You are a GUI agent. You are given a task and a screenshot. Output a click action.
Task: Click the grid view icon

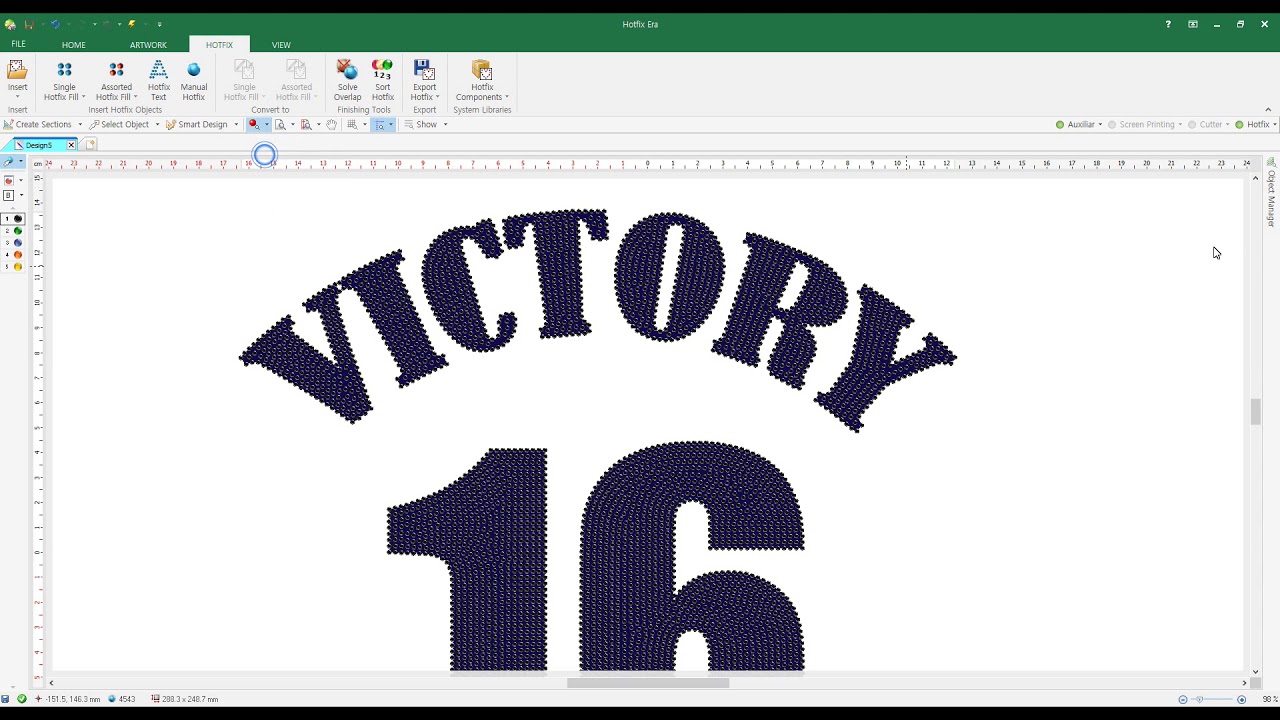(x=352, y=125)
